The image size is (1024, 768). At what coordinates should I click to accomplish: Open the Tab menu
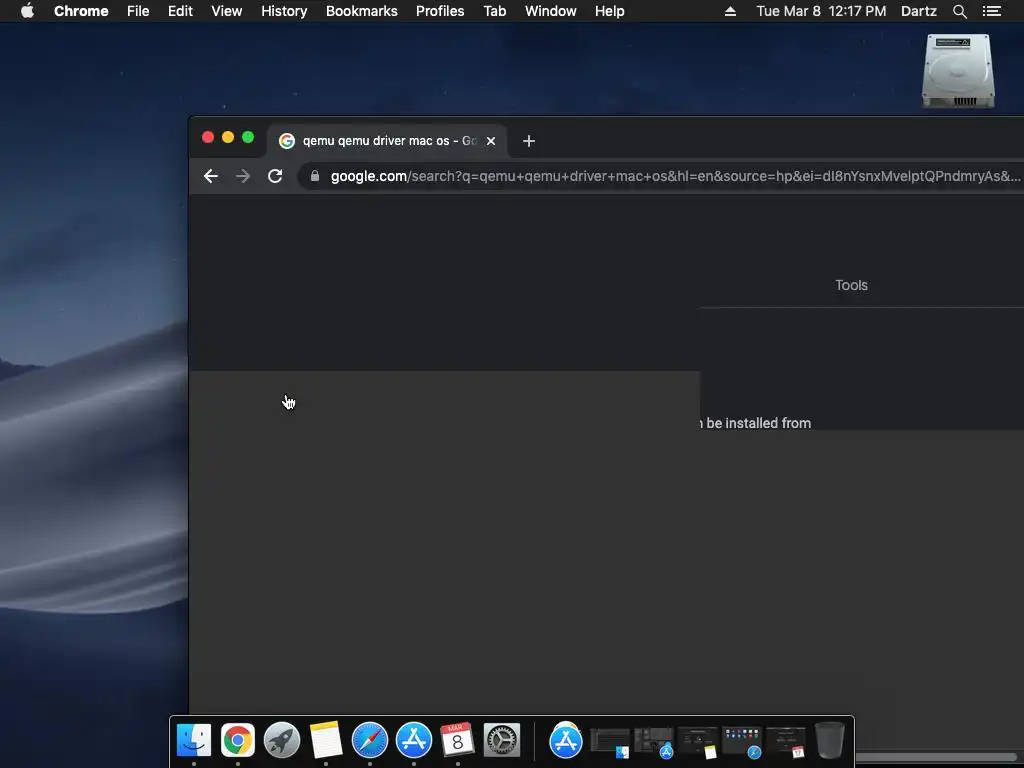(x=495, y=11)
